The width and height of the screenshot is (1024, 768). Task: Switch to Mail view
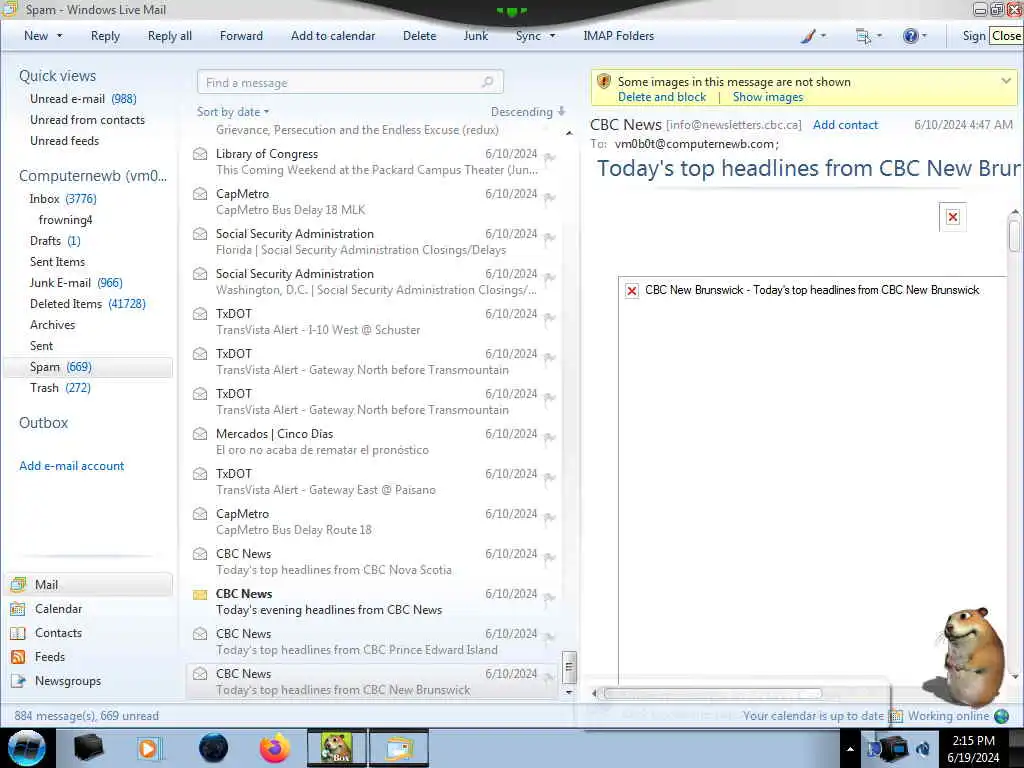point(90,584)
